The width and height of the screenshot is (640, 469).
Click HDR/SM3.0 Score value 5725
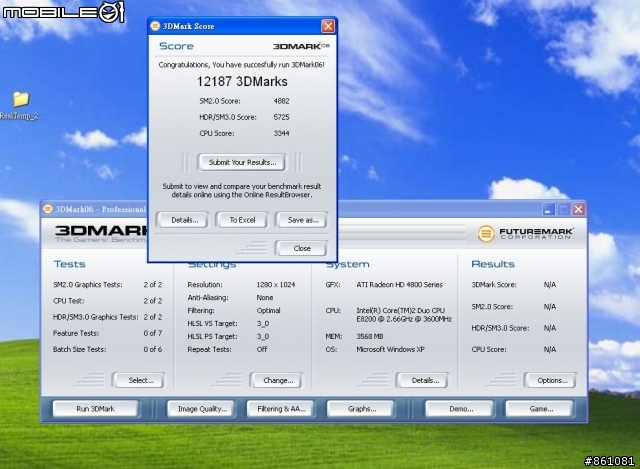(281, 117)
